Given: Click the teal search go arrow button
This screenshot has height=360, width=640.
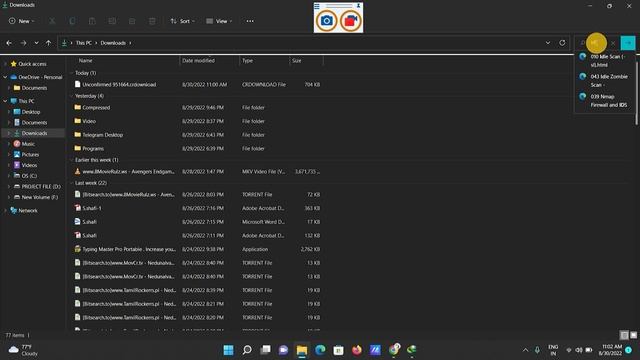Looking at the screenshot, I should [628, 43].
